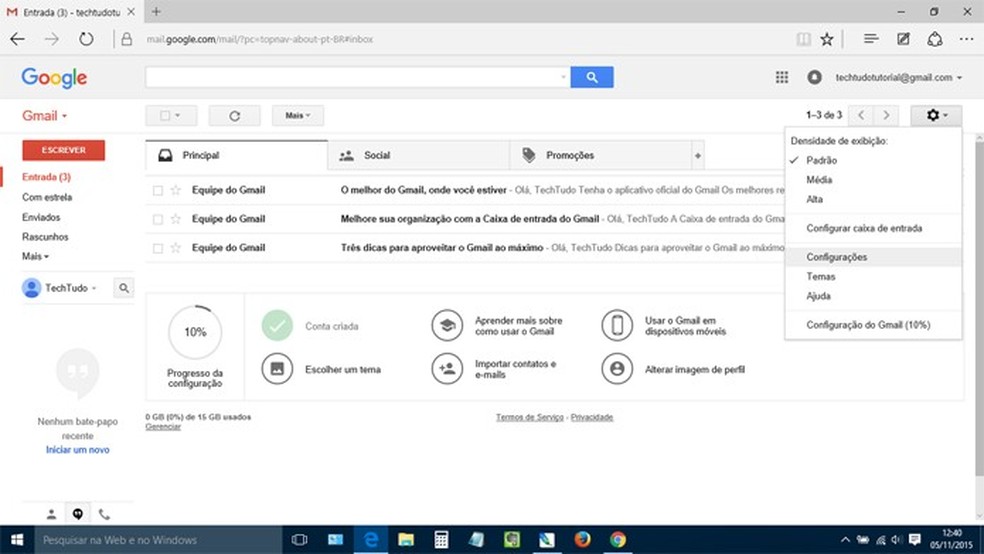
Task: Click the Make a Web Note icon
Action: point(903,39)
